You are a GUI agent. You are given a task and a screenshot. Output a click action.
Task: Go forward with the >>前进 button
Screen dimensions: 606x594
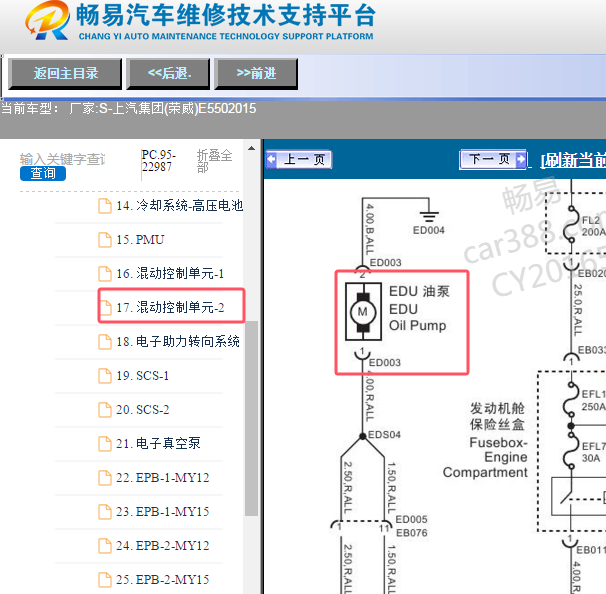(x=256, y=73)
